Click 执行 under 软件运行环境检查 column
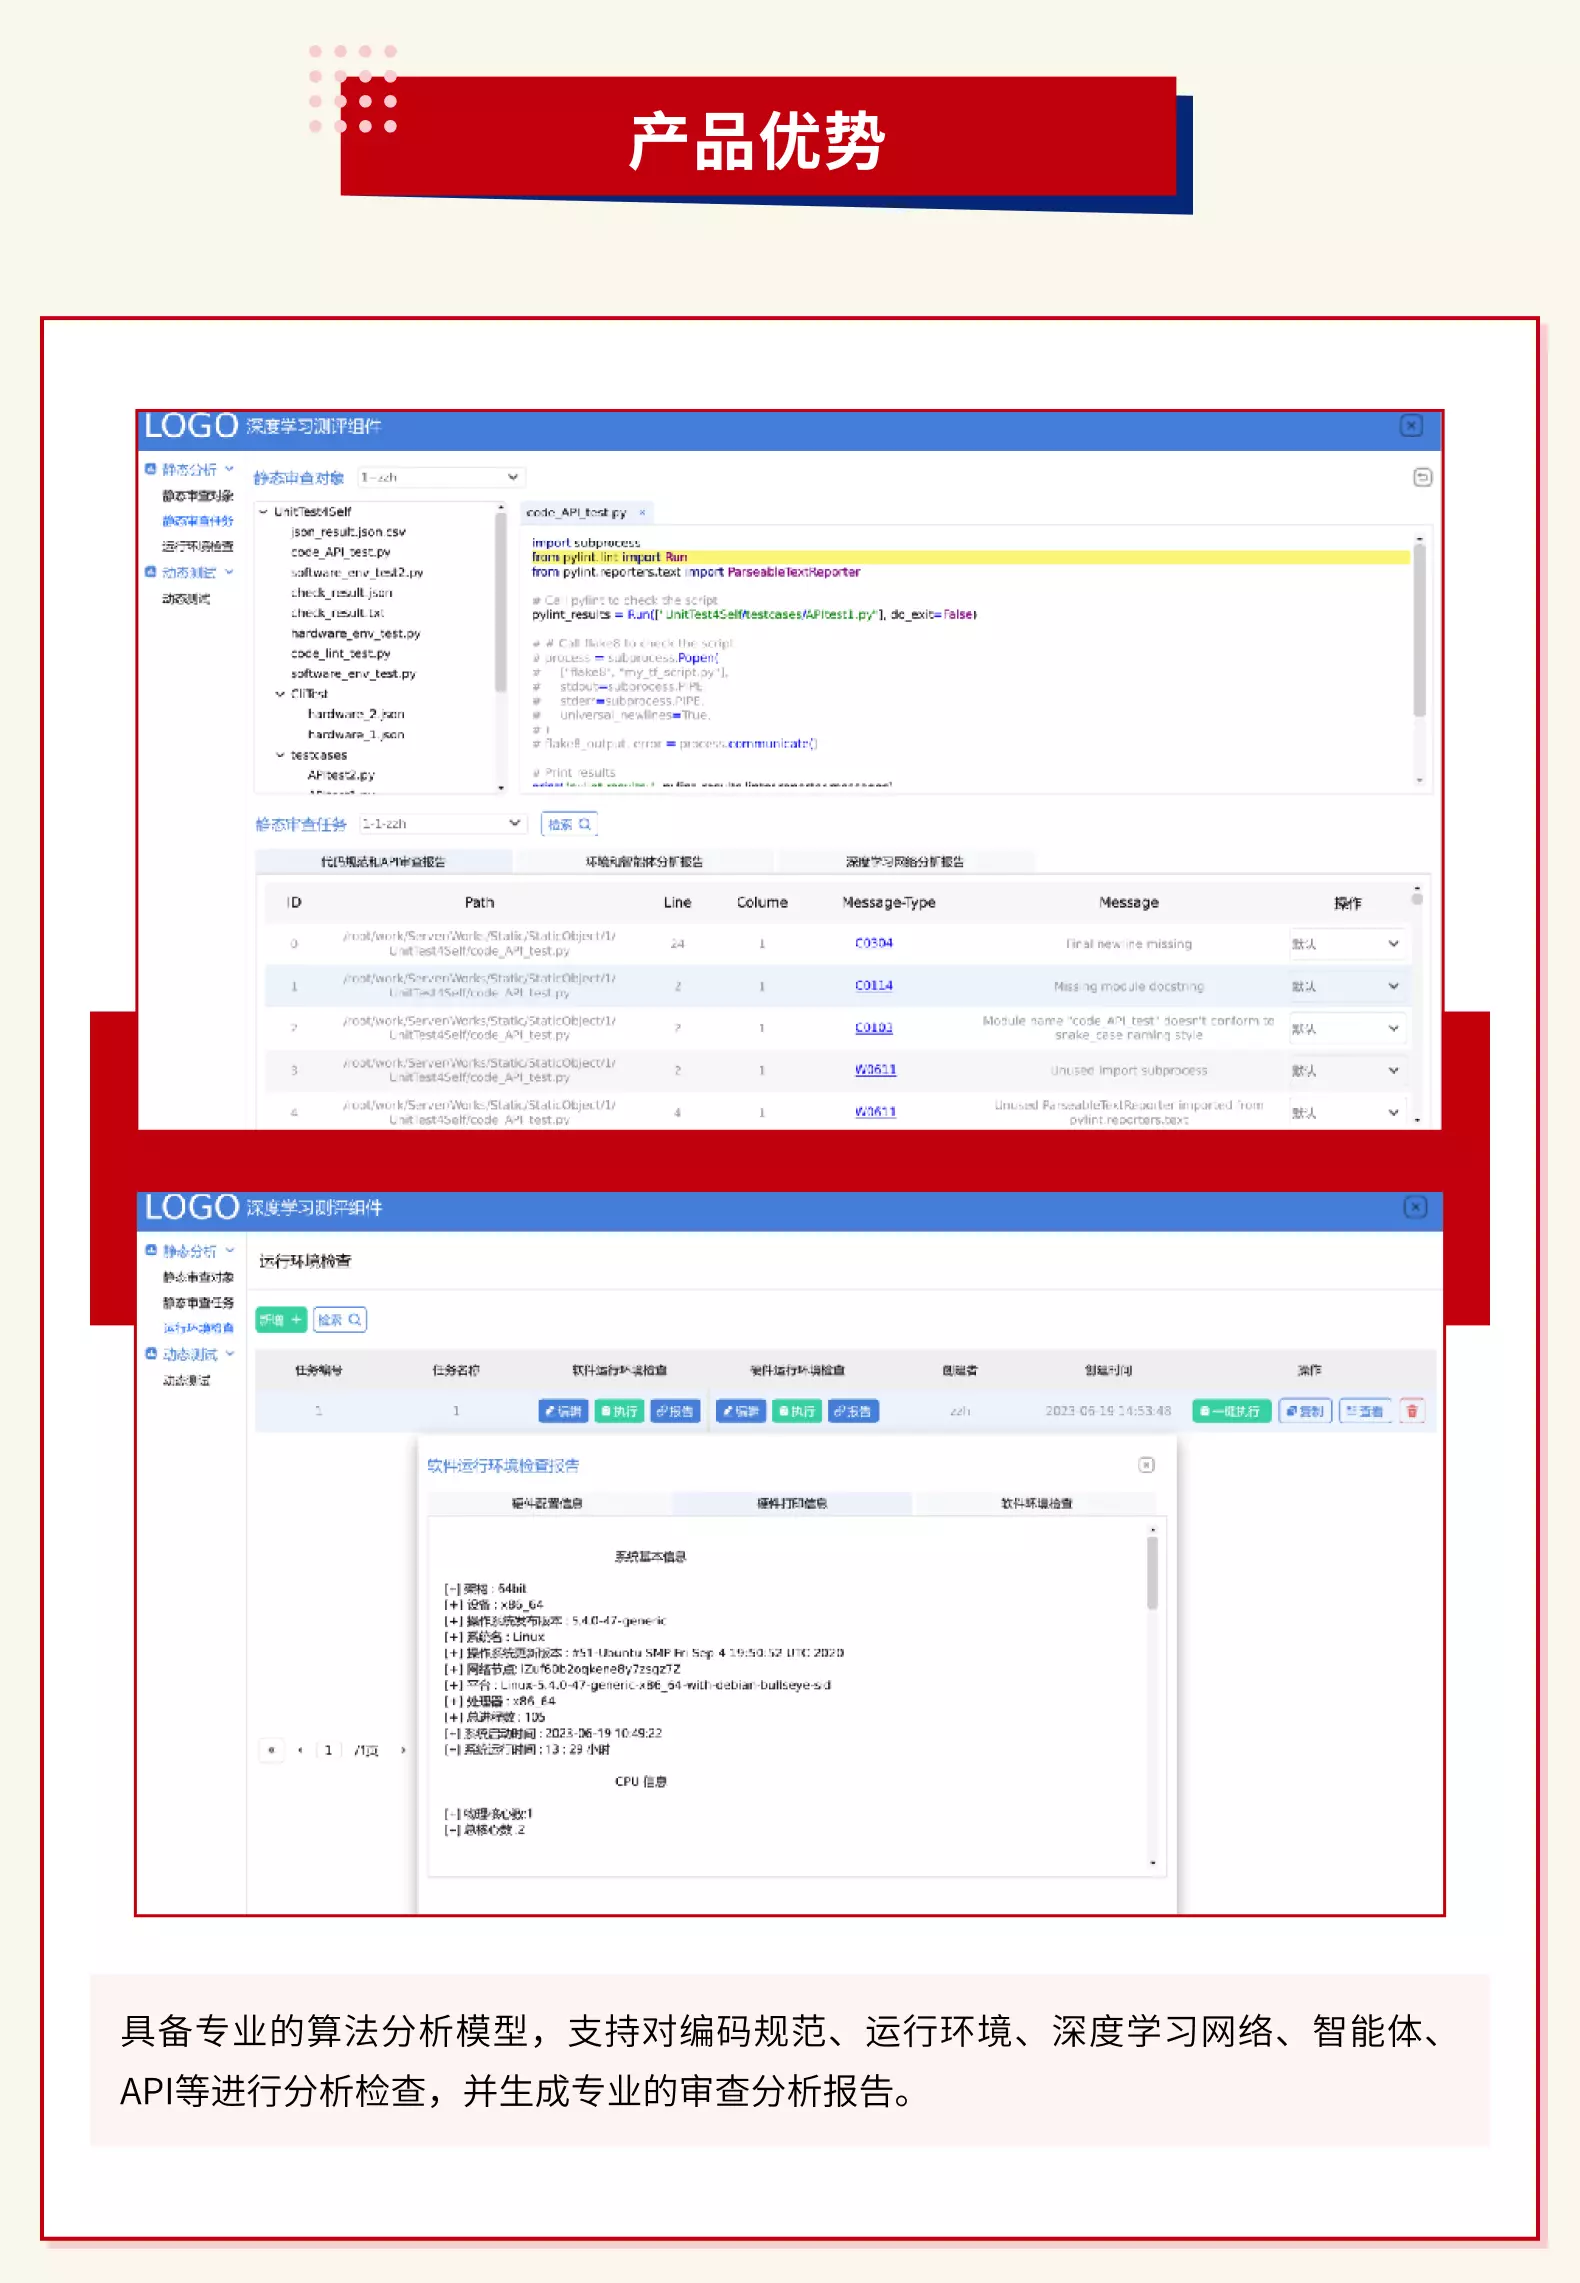1580x2283 pixels. [x=619, y=1411]
